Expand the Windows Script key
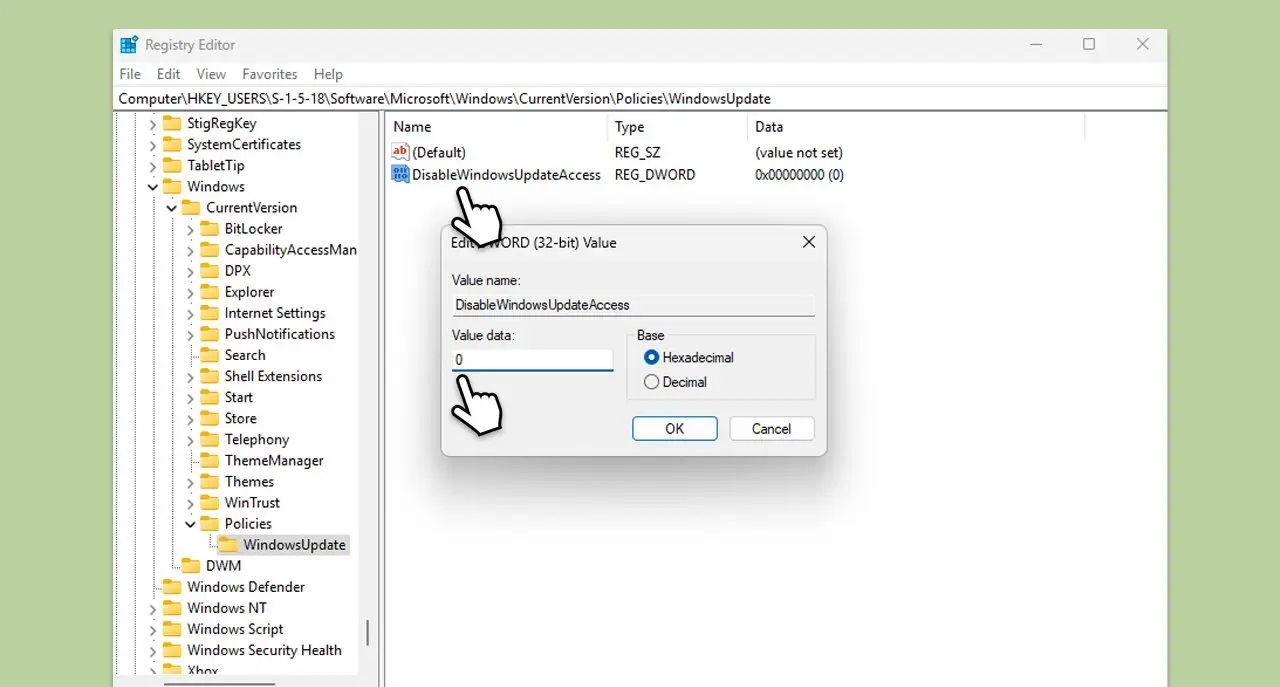This screenshot has height=687, width=1280. pos(153,629)
